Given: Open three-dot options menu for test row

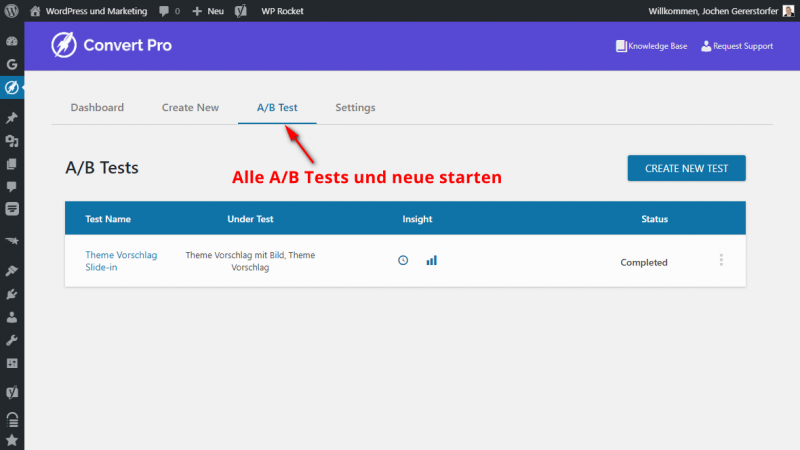Looking at the screenshot, I should pyautogui.click(x=721, y=260).
